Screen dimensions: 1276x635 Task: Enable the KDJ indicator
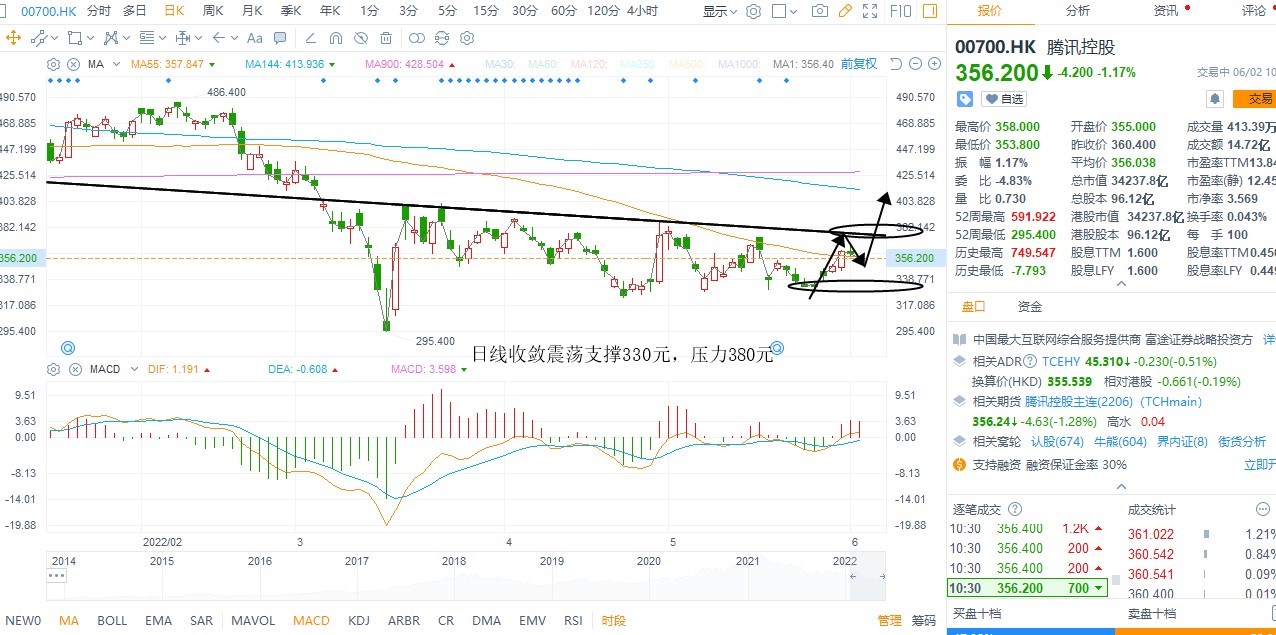click(x=359, y=621)
